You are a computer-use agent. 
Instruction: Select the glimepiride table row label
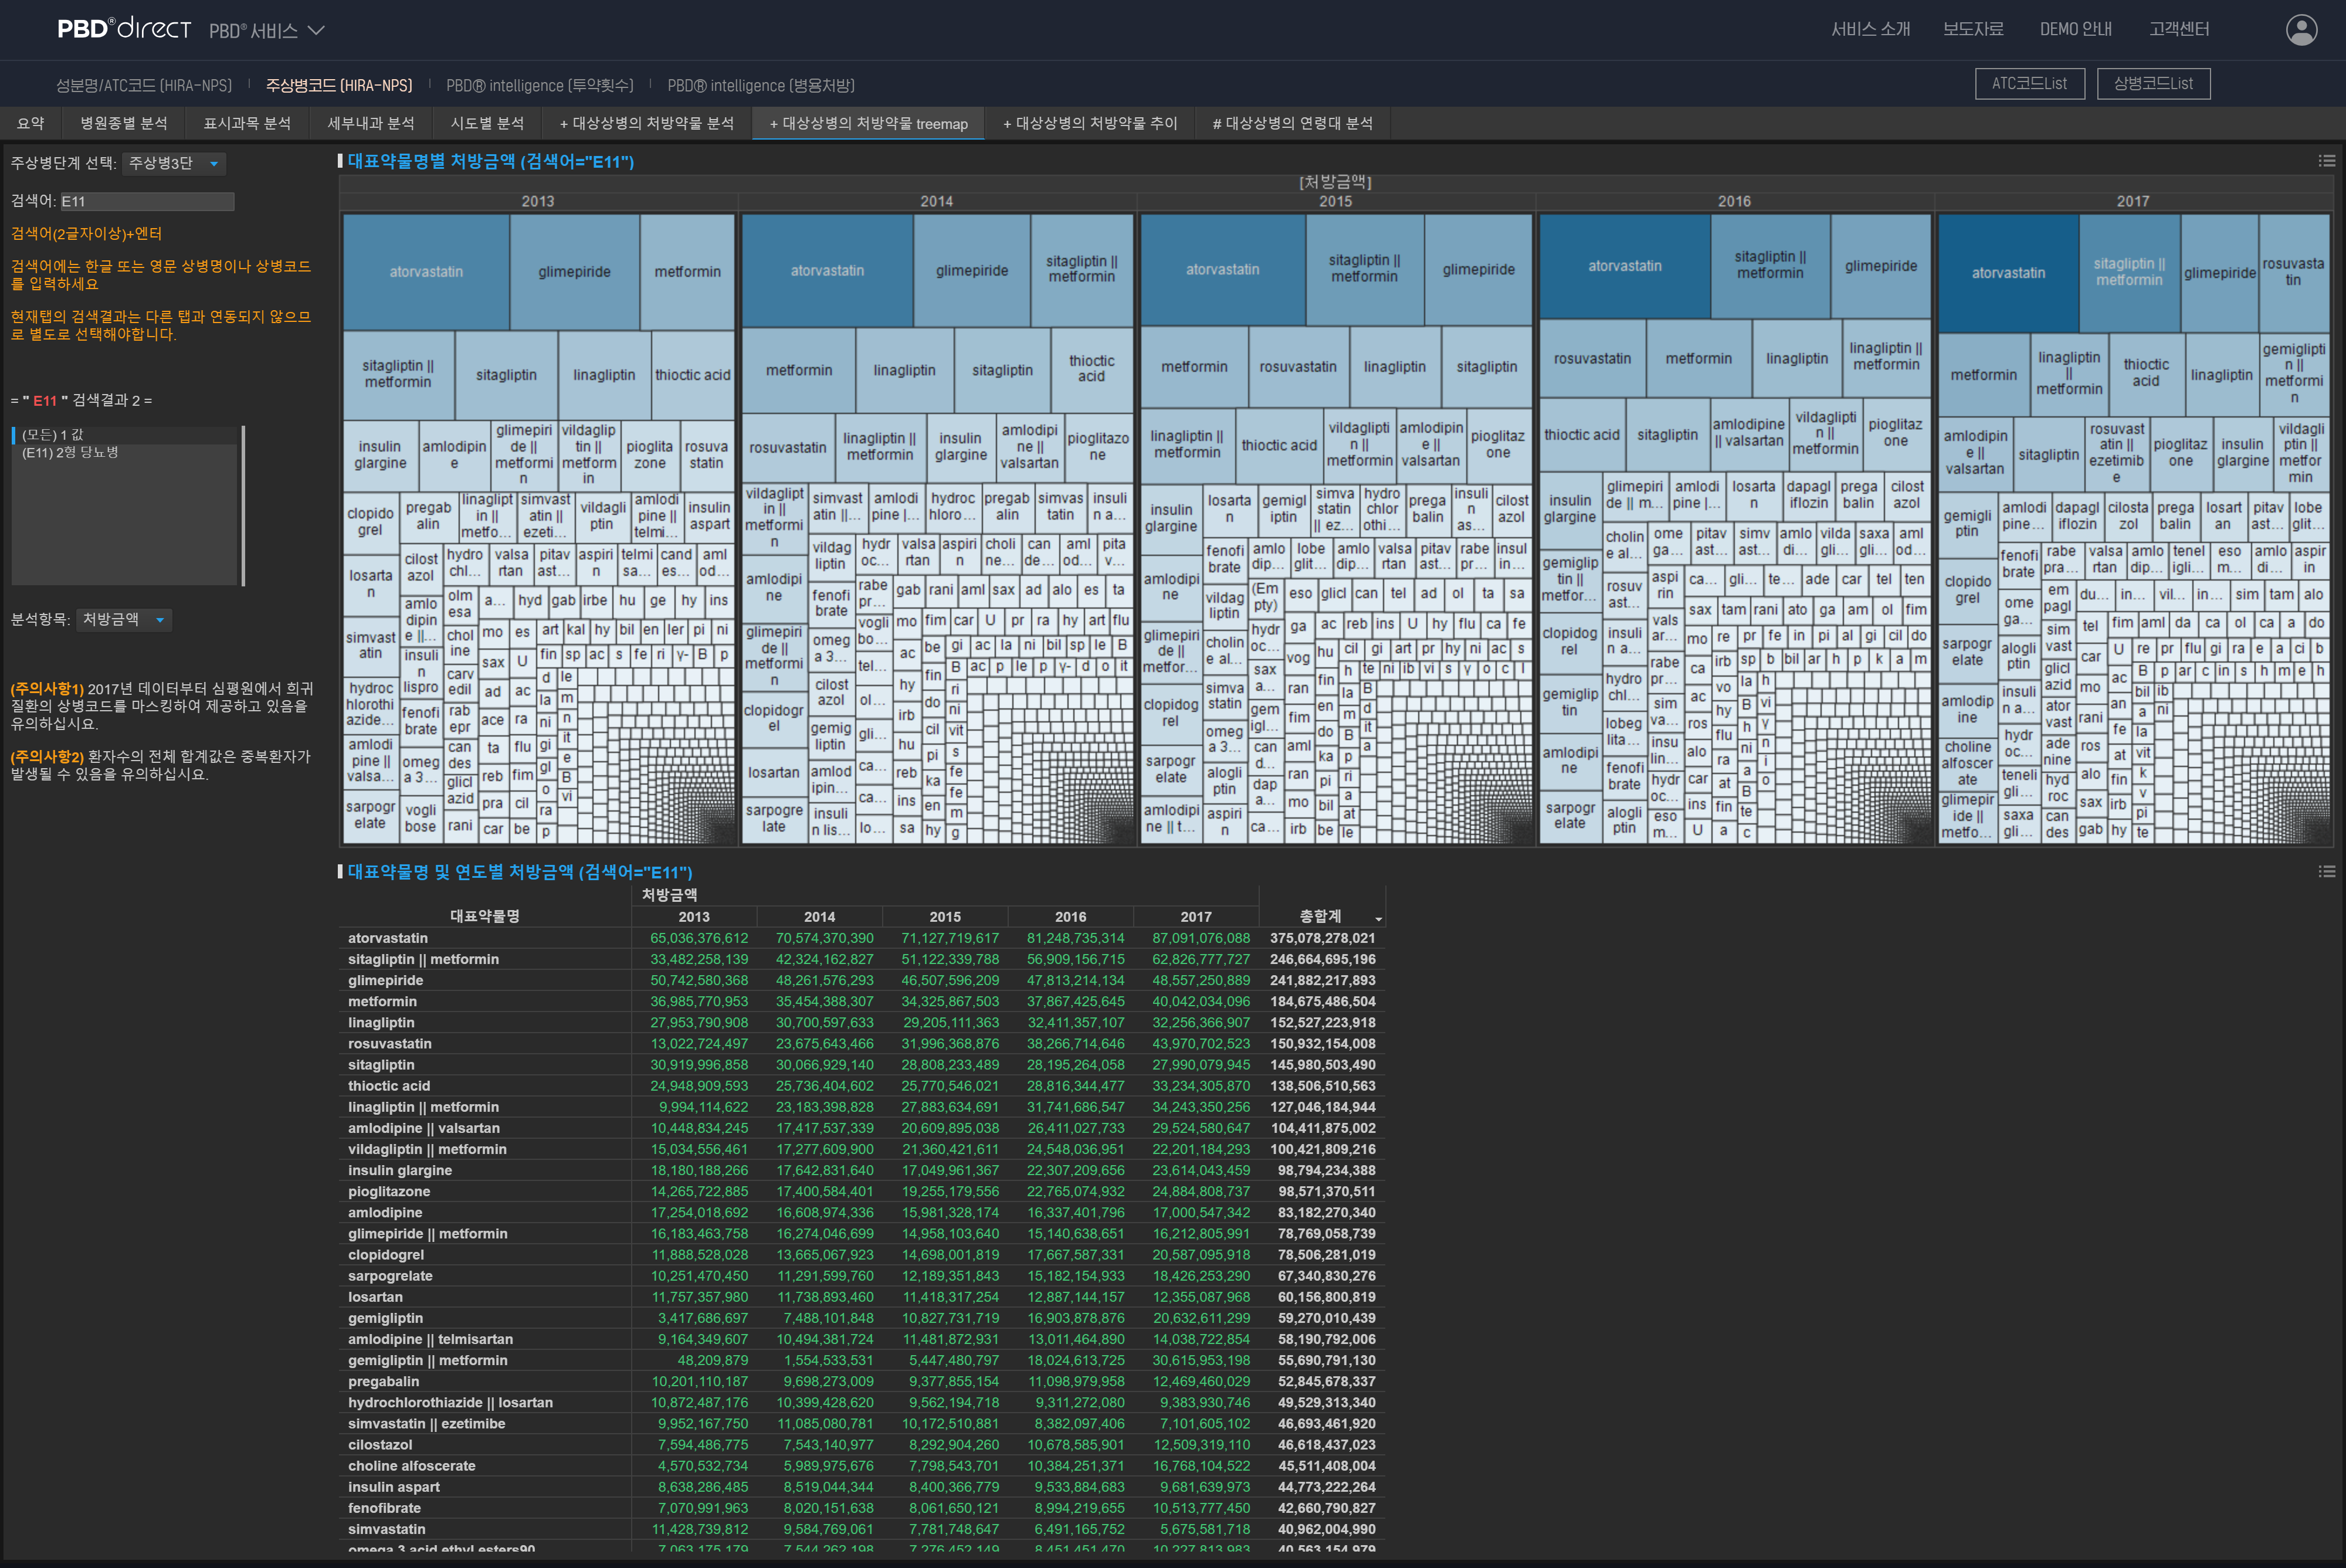[385, 980]
